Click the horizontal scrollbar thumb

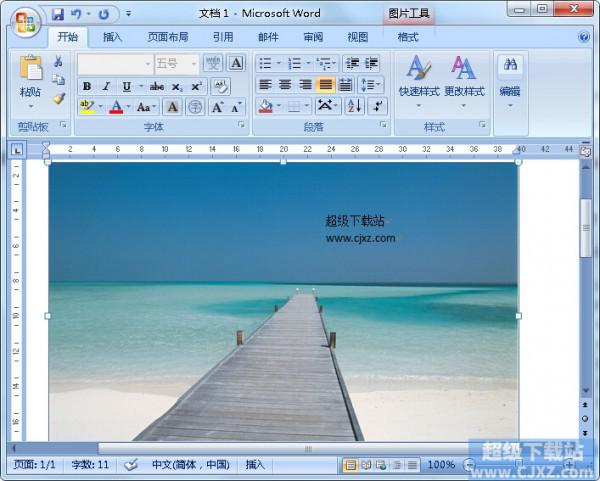[x=307, y=448]
